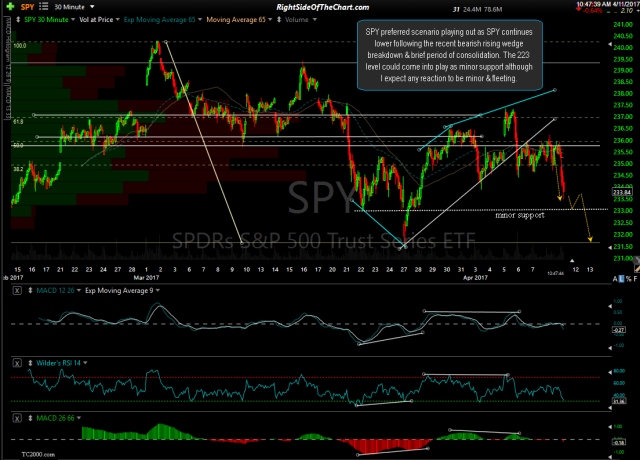This screenshot has width=640, height=460.
Task: Click the move handle of MACD 12 26 pane
Action: [30, 291]
